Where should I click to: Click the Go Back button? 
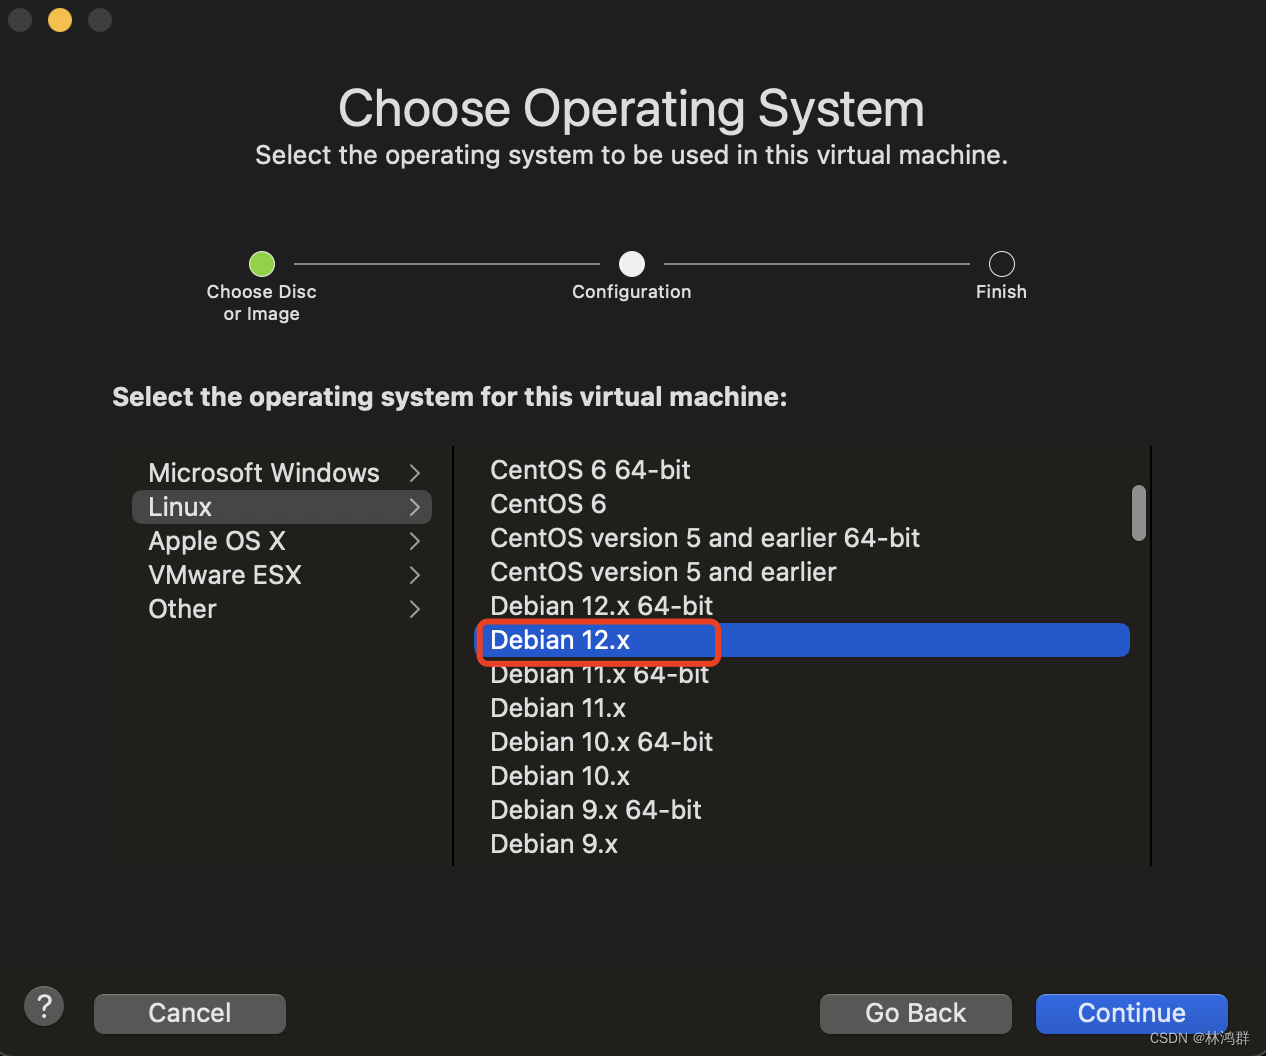pos(915,1013)
